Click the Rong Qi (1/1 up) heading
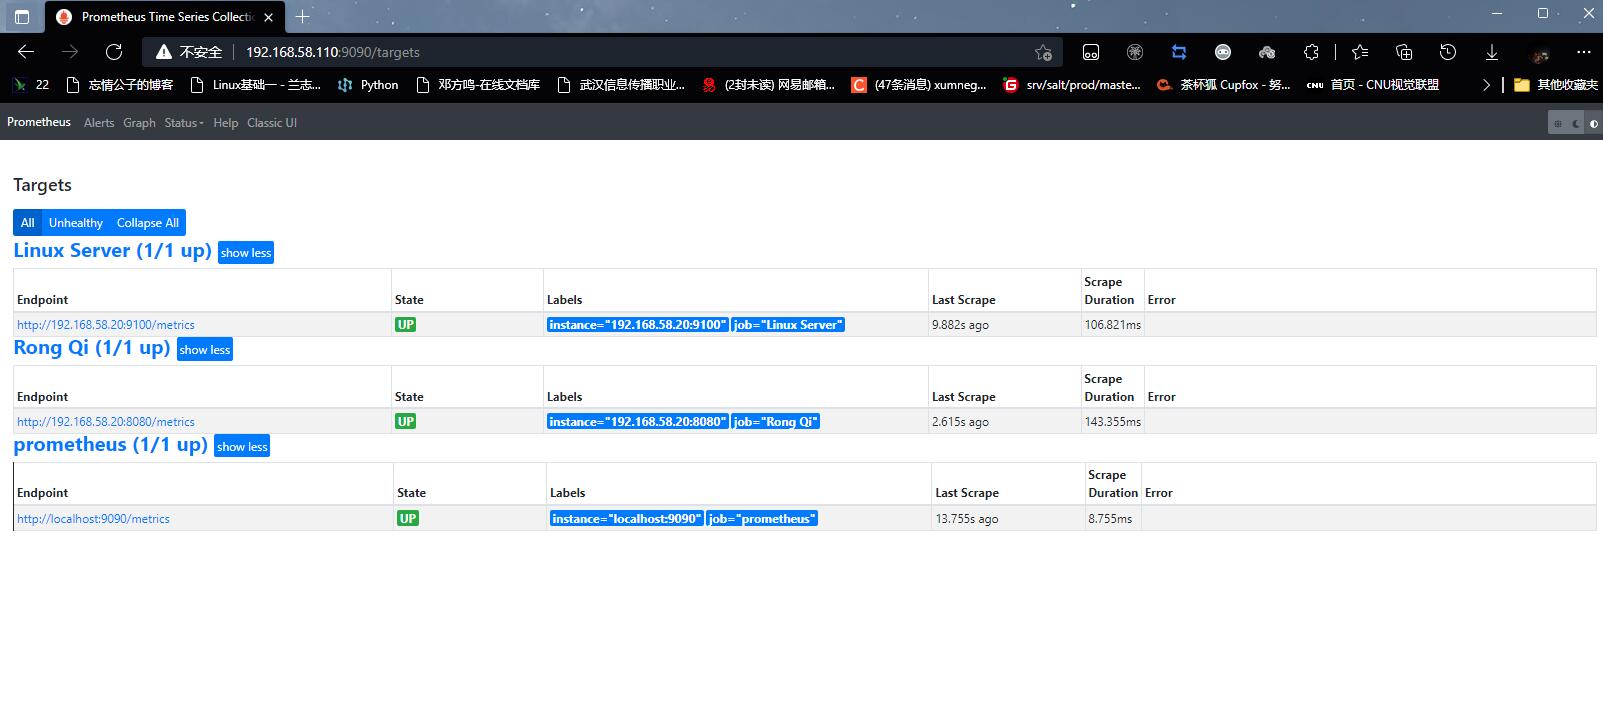Image resolution: width=1603 pixels, height=702 pixels. coord(92,348)
